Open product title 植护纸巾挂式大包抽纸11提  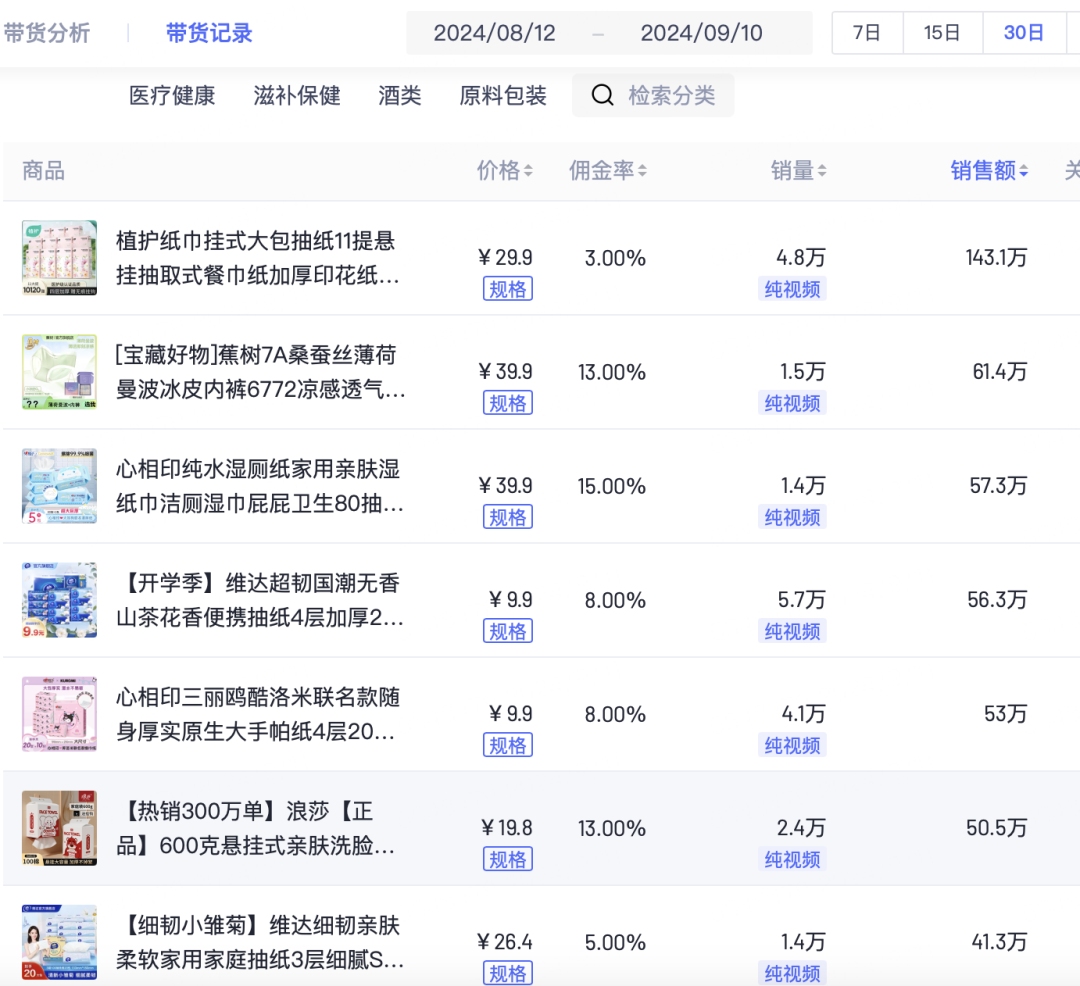[258, 258]
